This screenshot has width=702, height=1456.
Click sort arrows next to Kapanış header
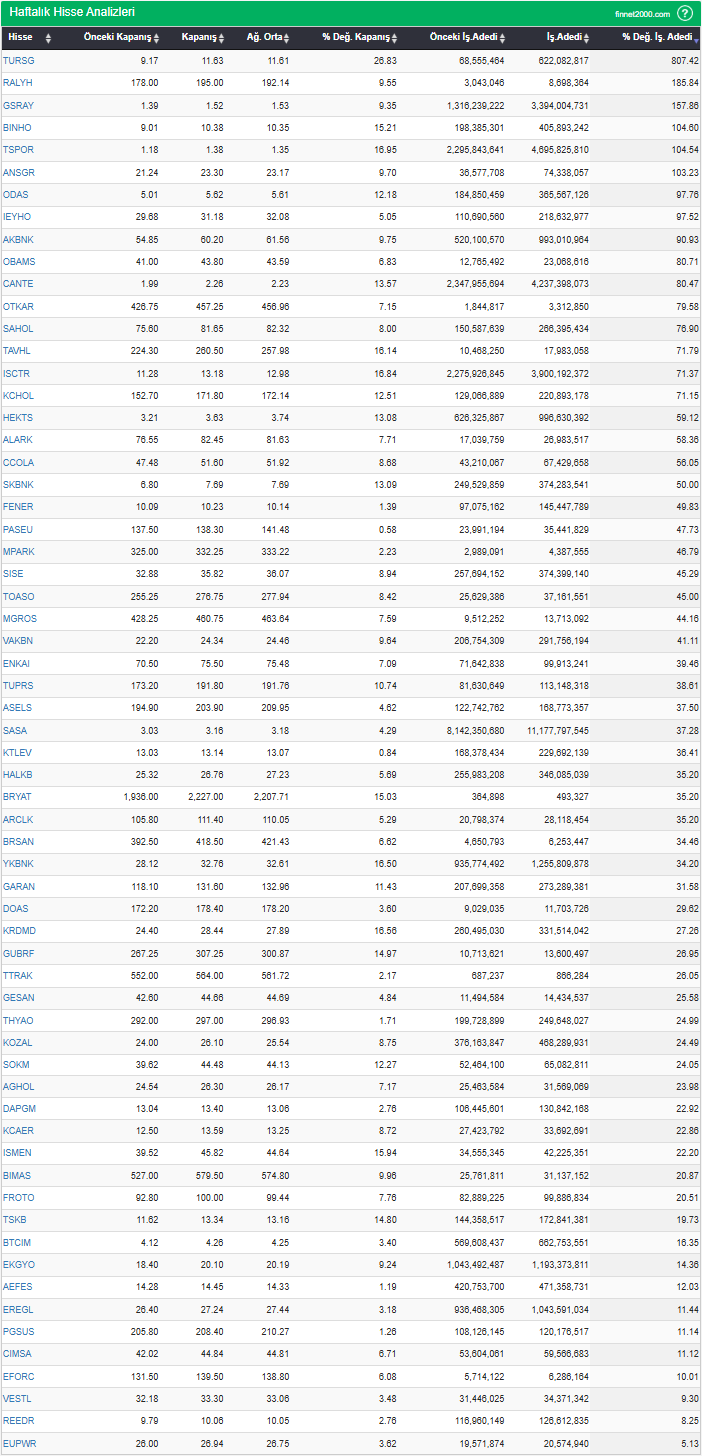coord(222,38)
